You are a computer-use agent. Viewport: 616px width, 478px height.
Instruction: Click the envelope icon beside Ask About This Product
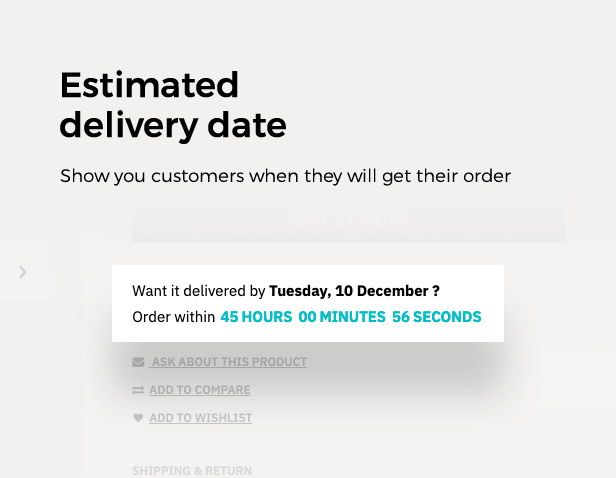tap(138, 362)
